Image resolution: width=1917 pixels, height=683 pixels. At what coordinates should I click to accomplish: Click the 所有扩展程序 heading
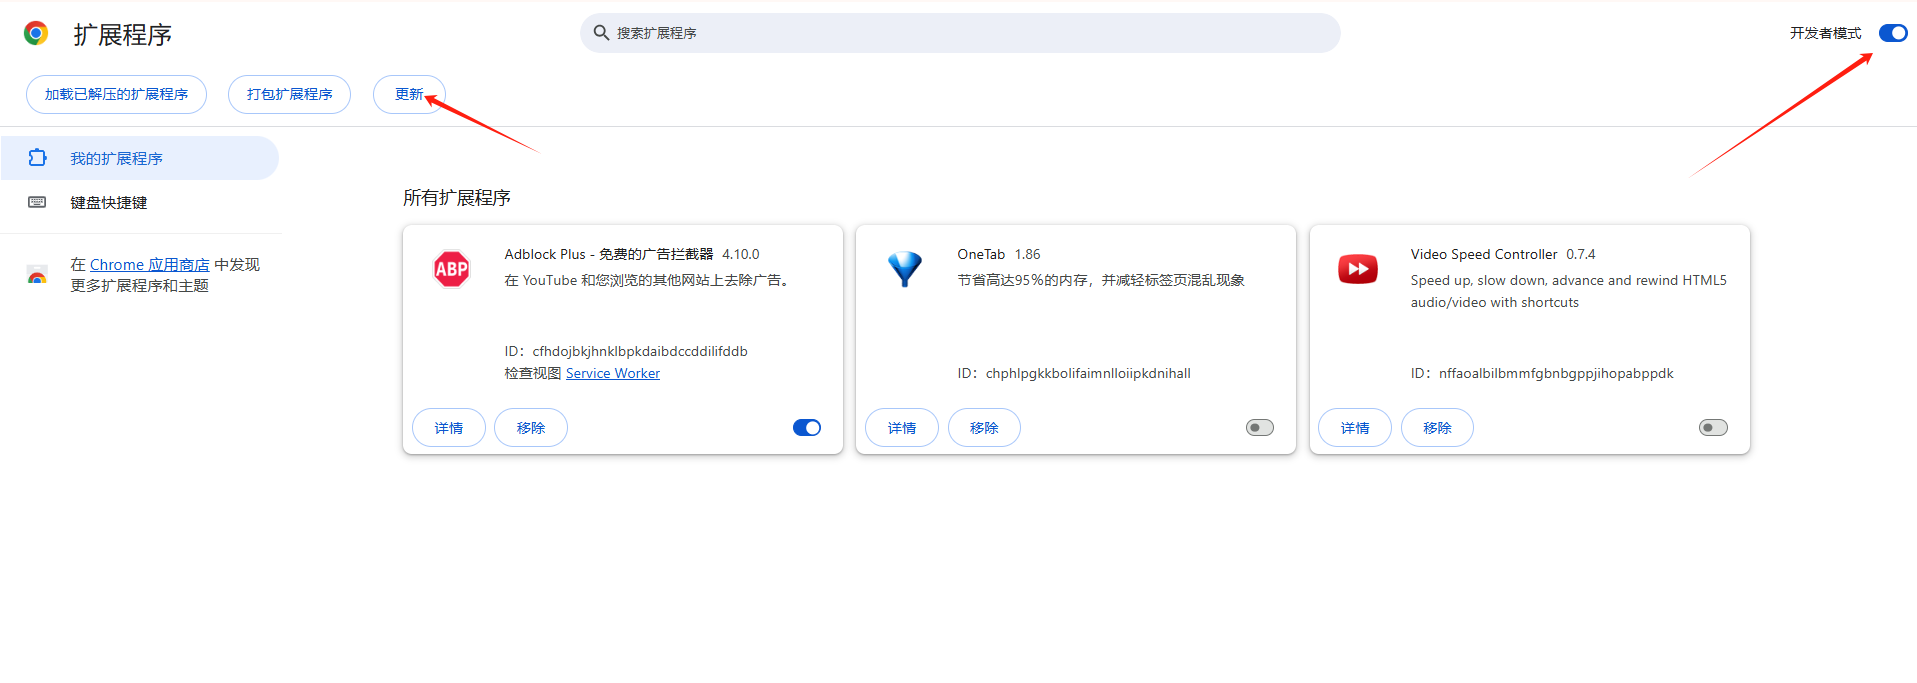[x=457, y=198]
